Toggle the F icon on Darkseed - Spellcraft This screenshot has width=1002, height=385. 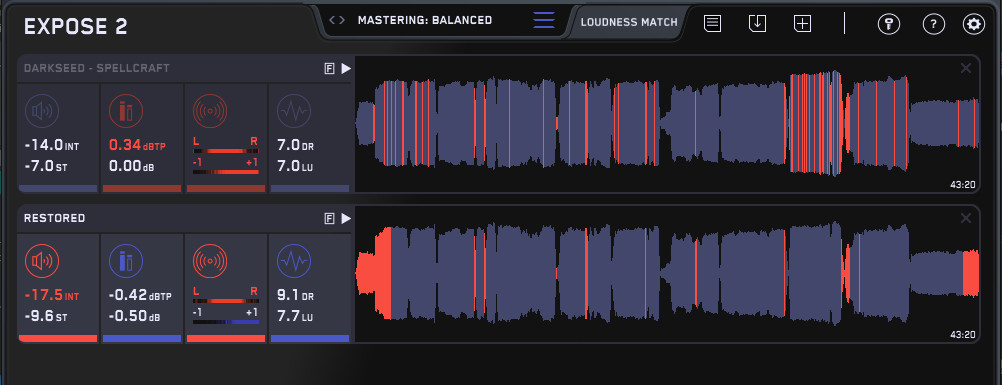(x=330, y=68)
